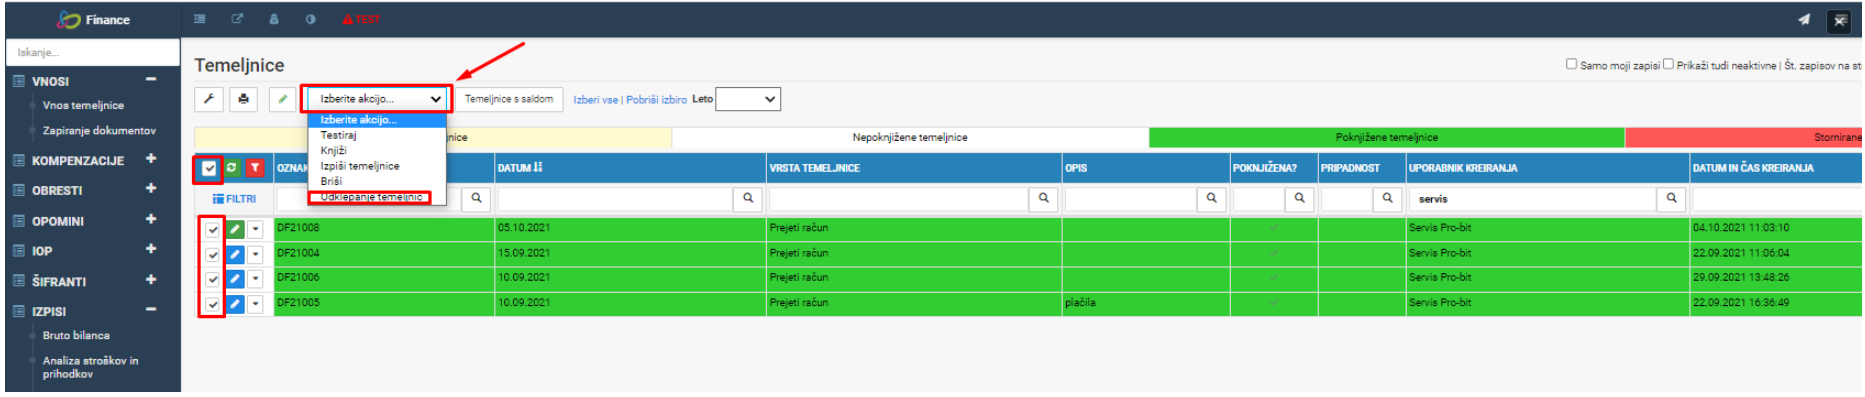The image size is (1865, 397).
Task: Expand the IOP sidebar section
Action: [151, 249]
